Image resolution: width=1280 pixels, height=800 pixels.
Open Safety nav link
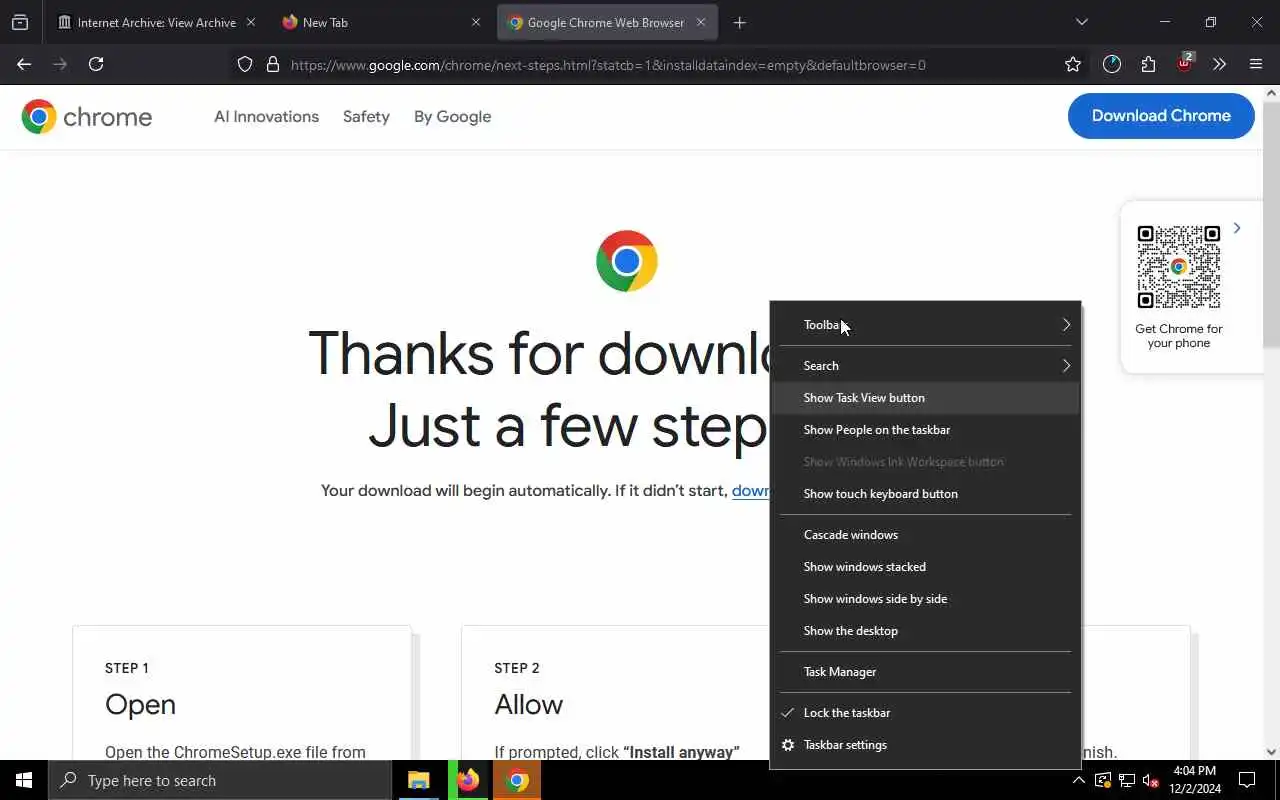(366, 117)
